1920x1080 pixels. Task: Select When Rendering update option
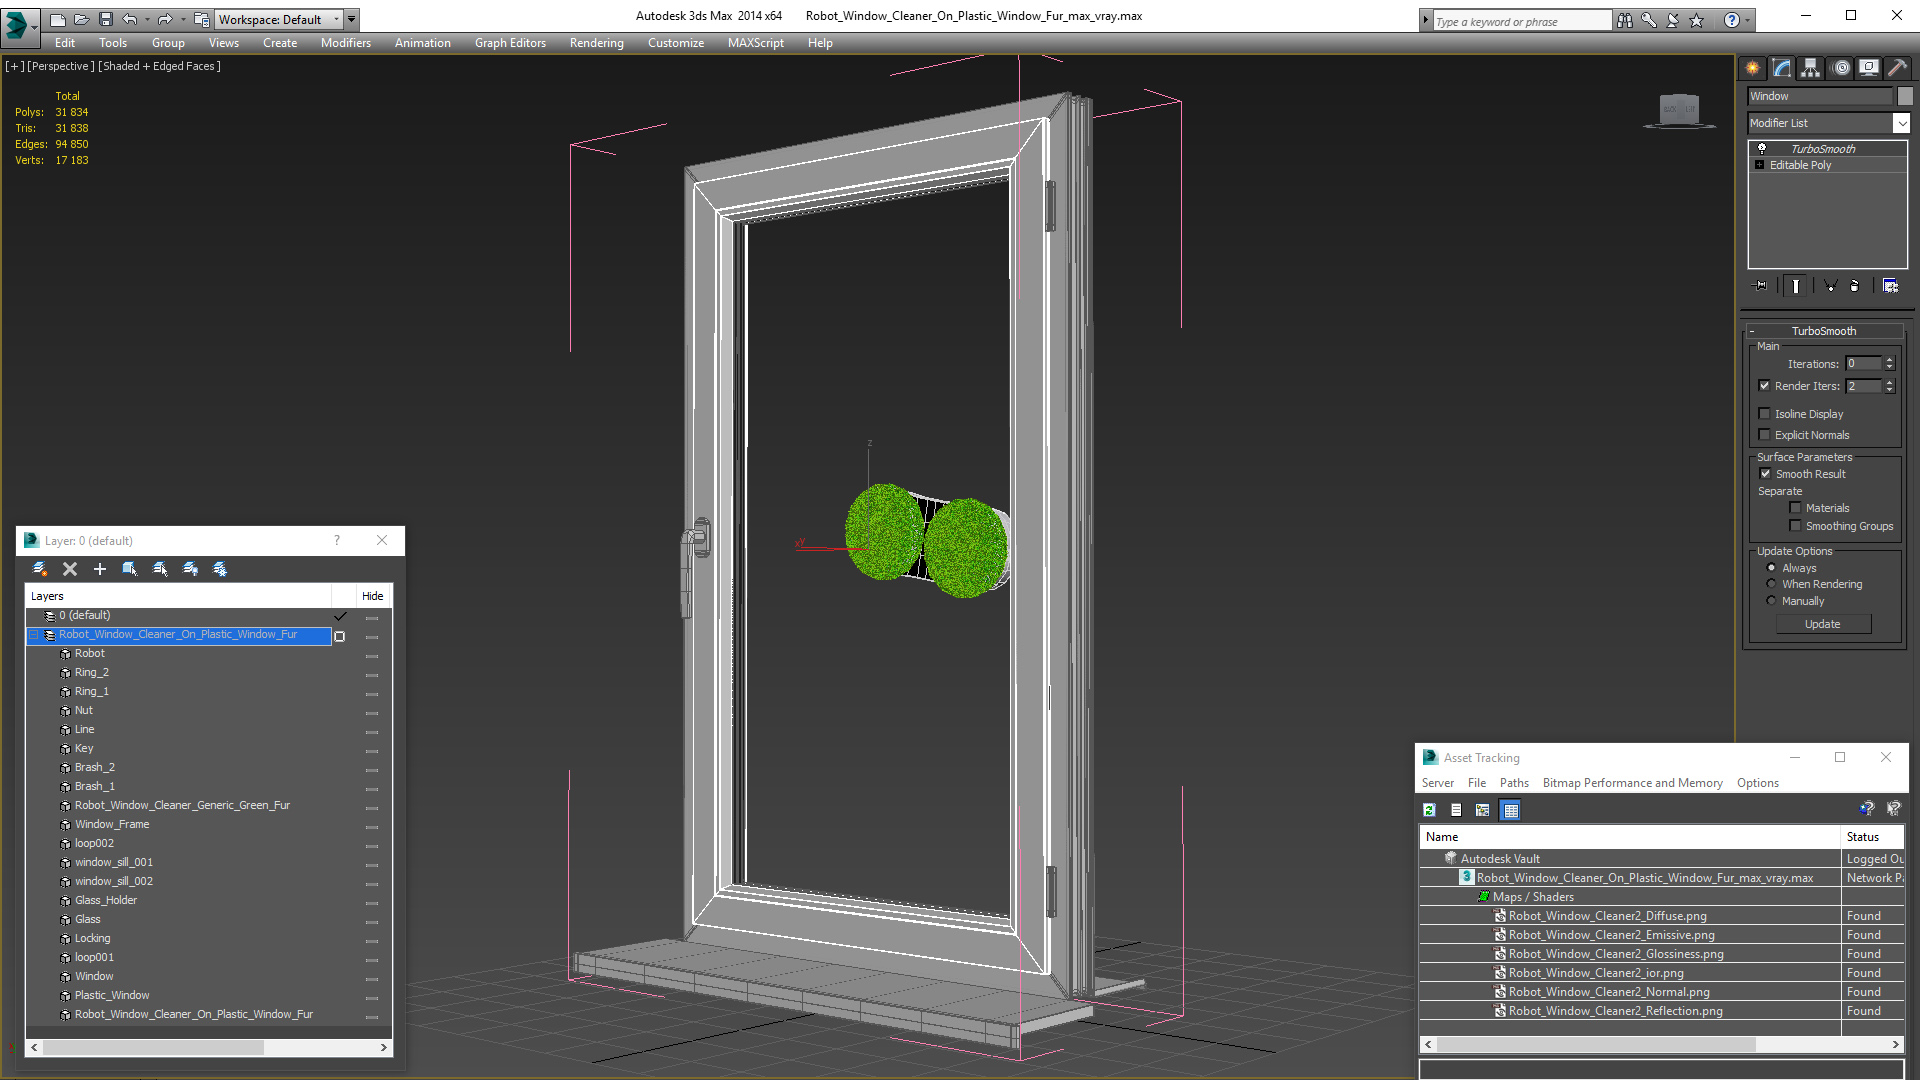(x=1771, y=584)
